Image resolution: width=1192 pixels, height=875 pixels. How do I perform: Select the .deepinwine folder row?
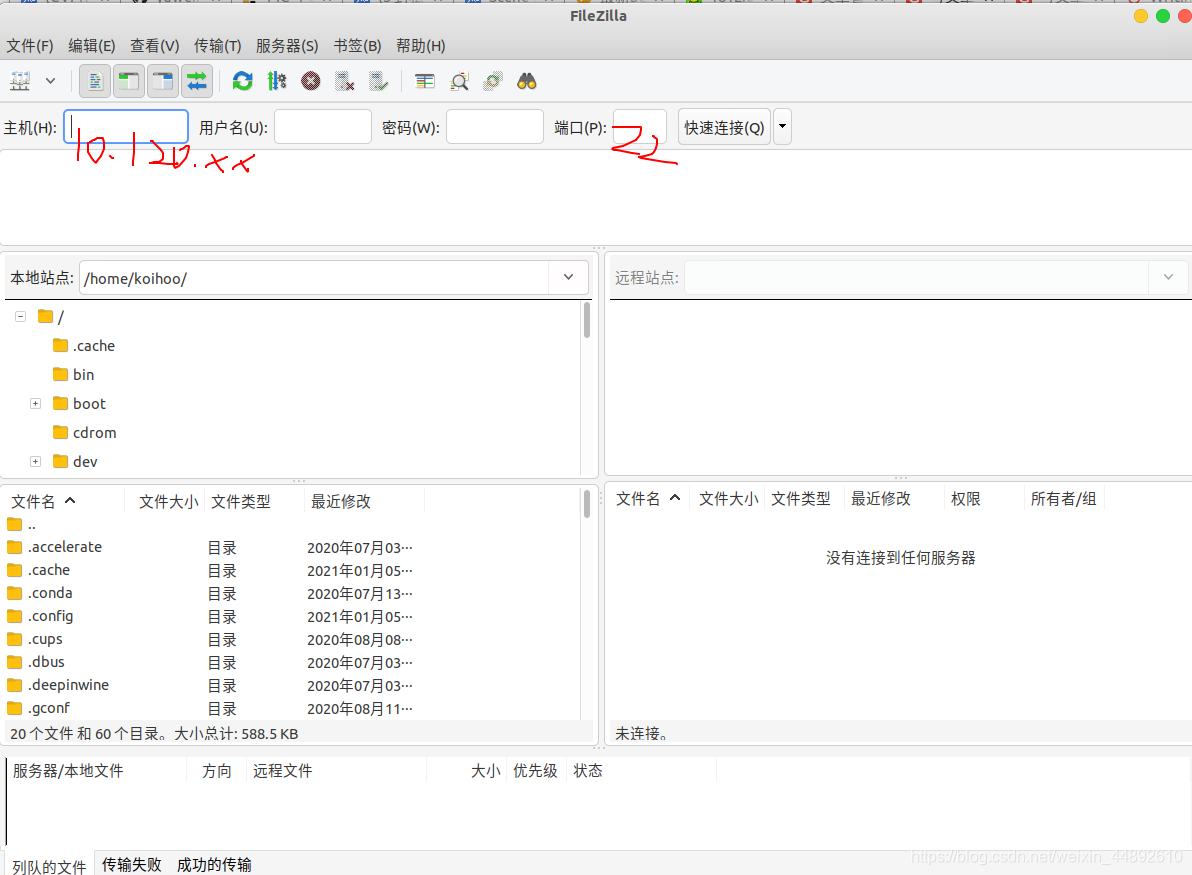pyautogui.click(x=291, y=685)
